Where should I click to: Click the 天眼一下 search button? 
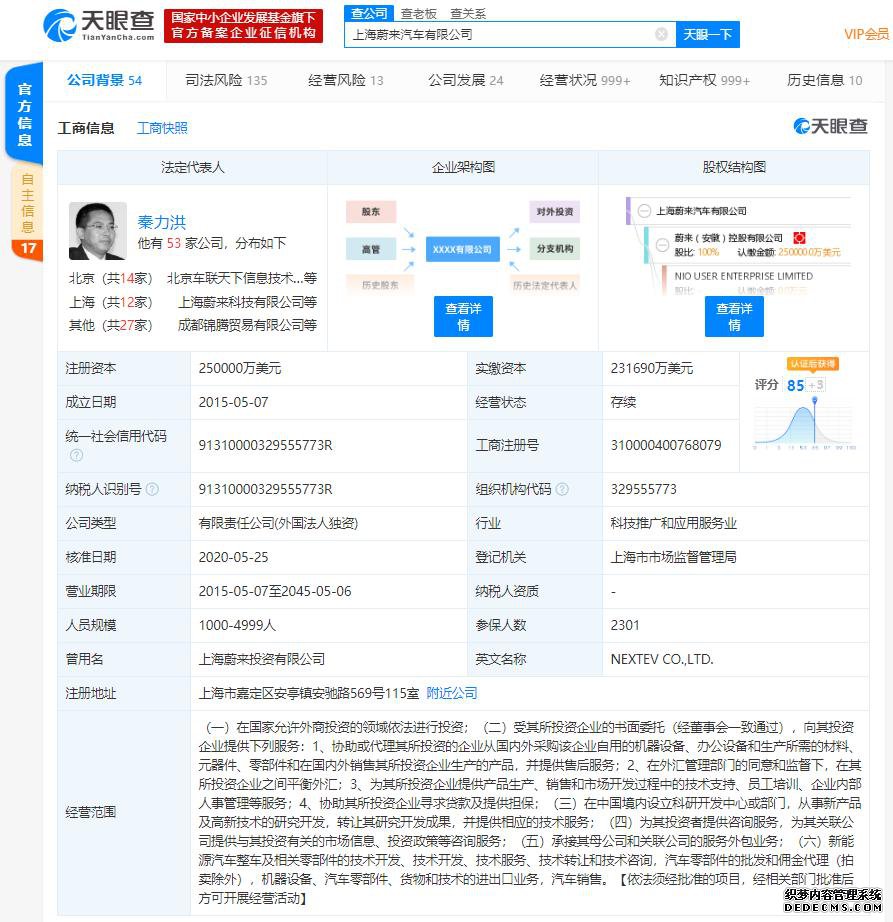(x=707, y=35)
